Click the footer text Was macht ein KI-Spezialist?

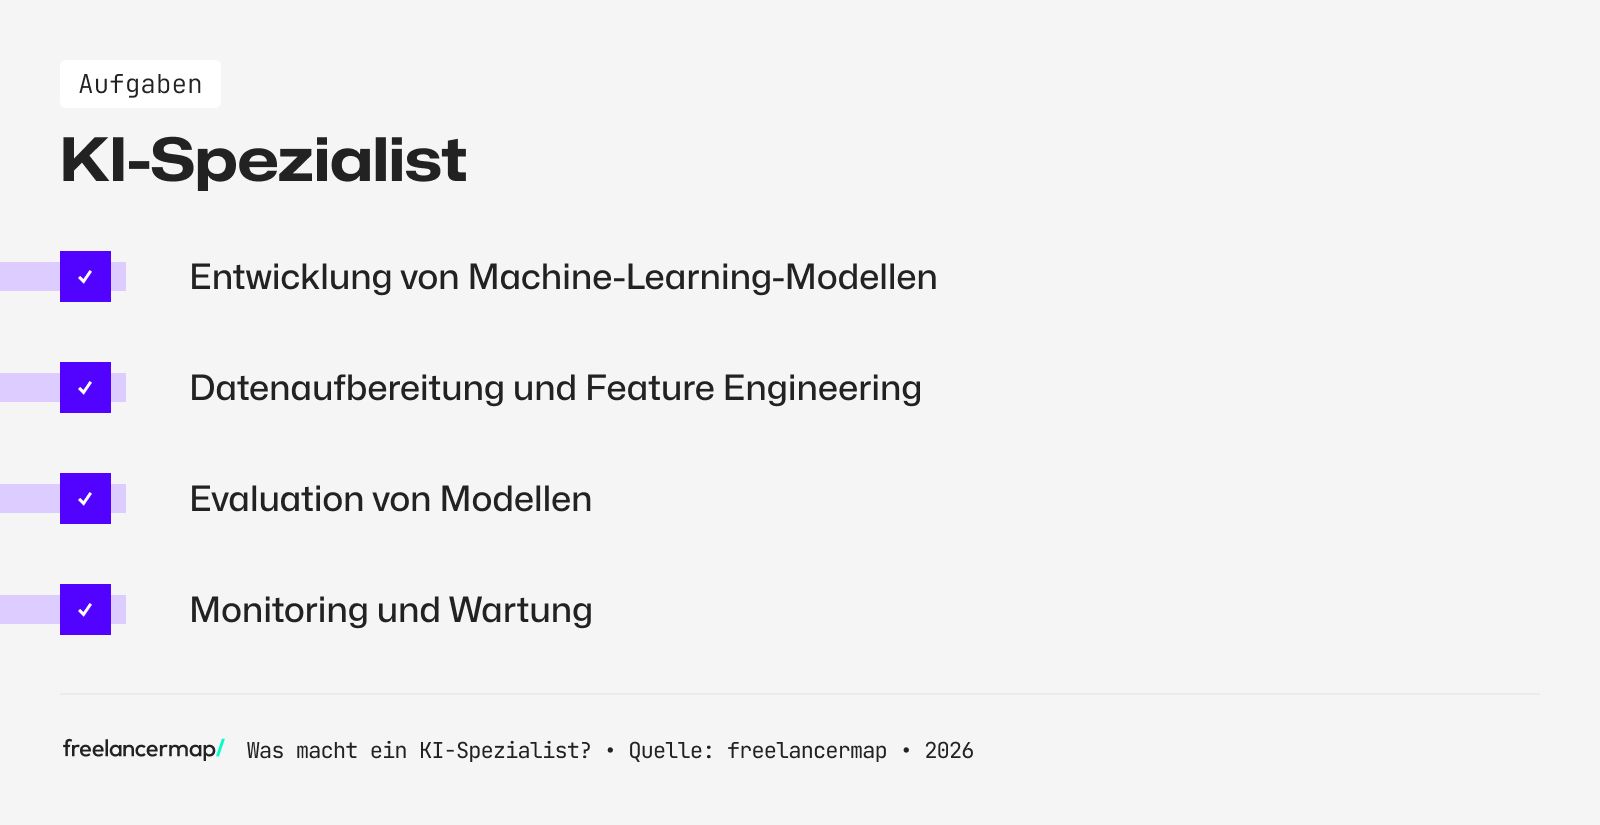coord(418,751)
